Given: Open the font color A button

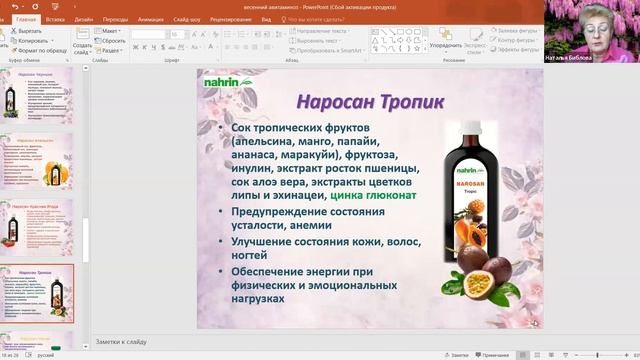Looking at the screenshot, I should [x=211, y=47].
